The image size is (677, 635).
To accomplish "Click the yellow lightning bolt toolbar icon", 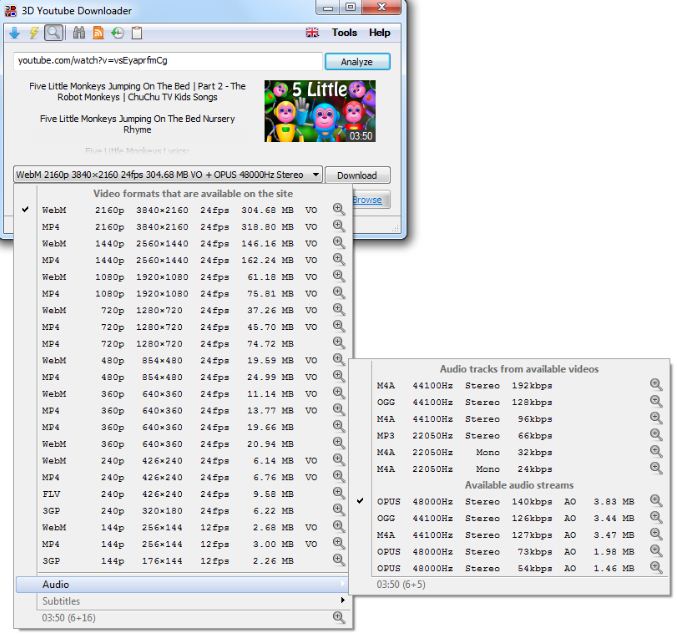I will tap(33, 33).
